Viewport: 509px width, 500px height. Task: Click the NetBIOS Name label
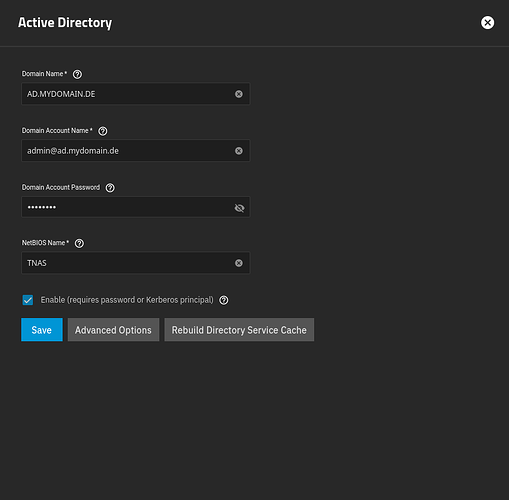[45, 243]
